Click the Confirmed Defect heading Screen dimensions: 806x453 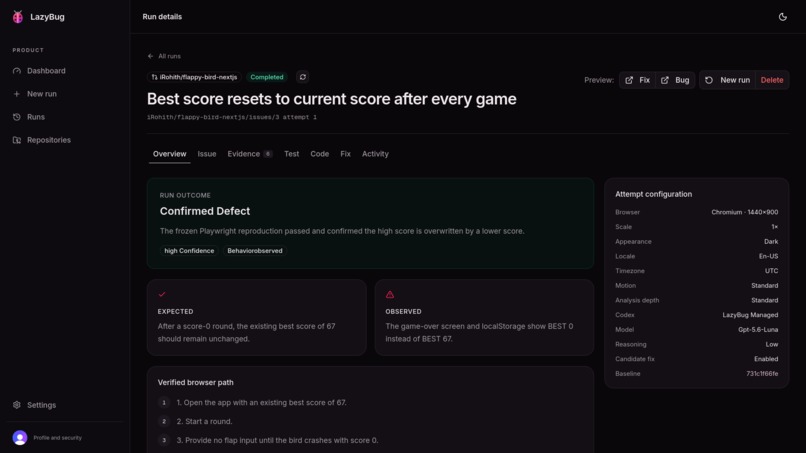(205, 211)
